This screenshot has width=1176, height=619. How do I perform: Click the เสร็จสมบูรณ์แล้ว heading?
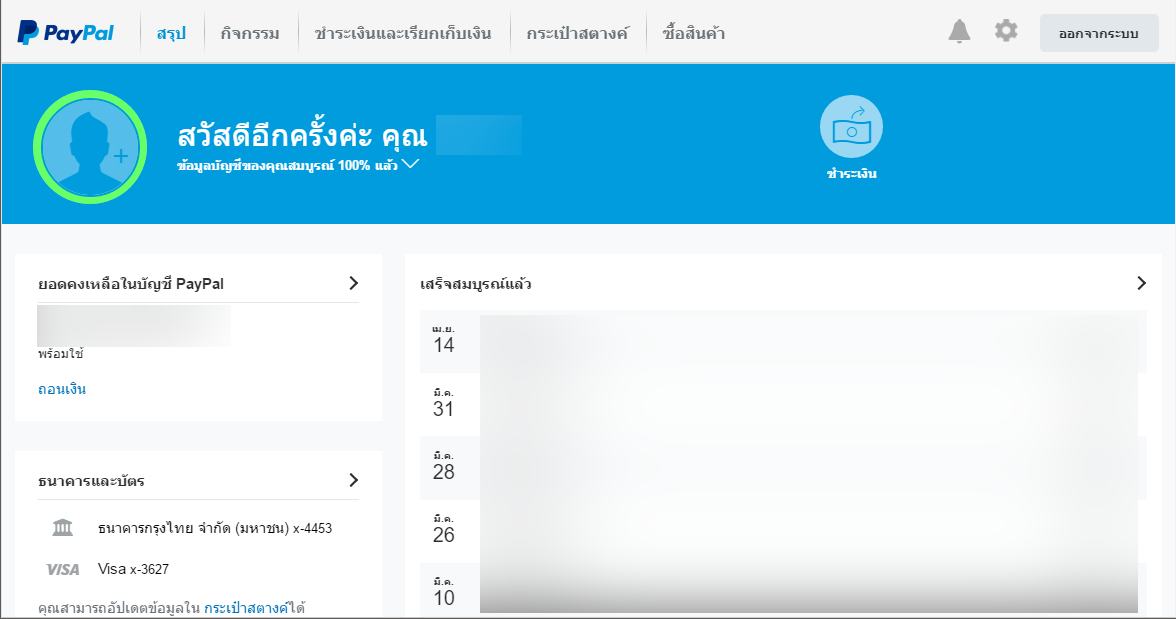pyautogui.click(x=476, y=284)
